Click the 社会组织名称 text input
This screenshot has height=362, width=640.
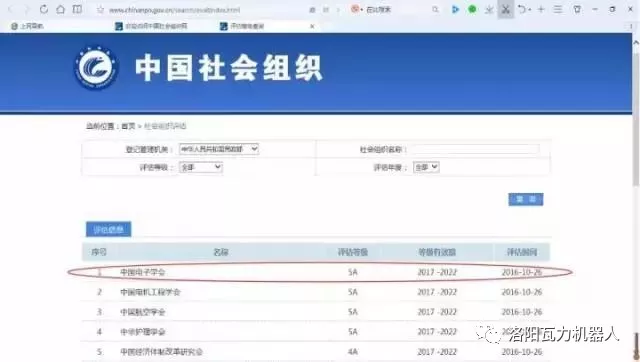pos(476,149)
